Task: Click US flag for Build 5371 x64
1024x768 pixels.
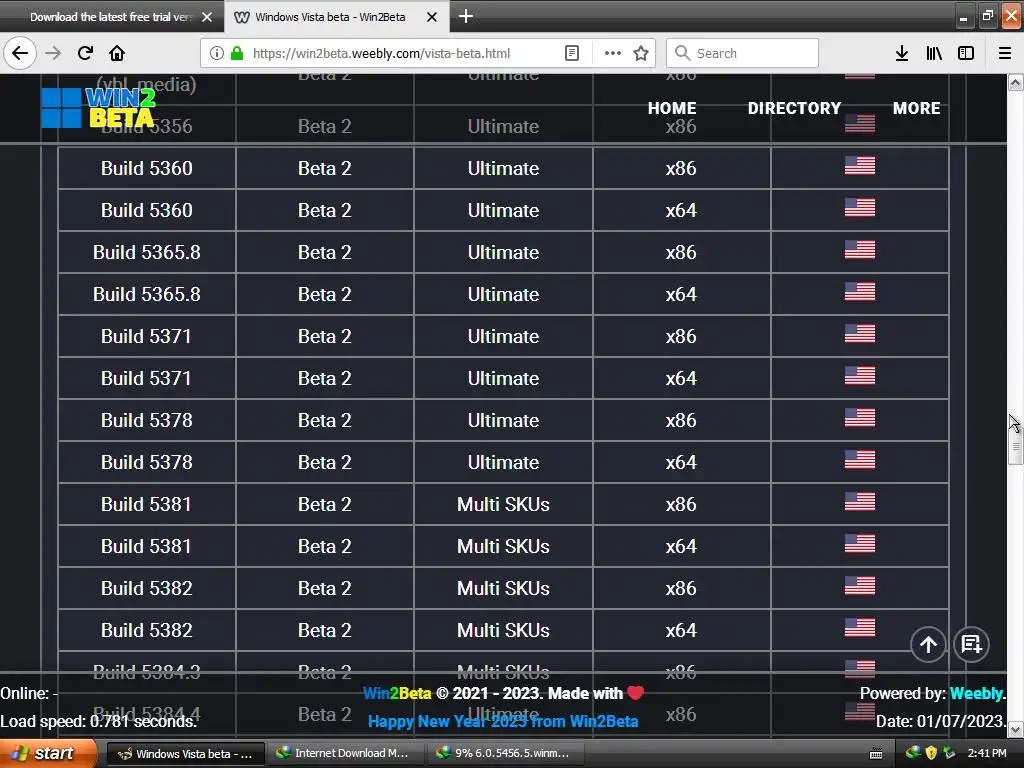Action: pos(859,376)
